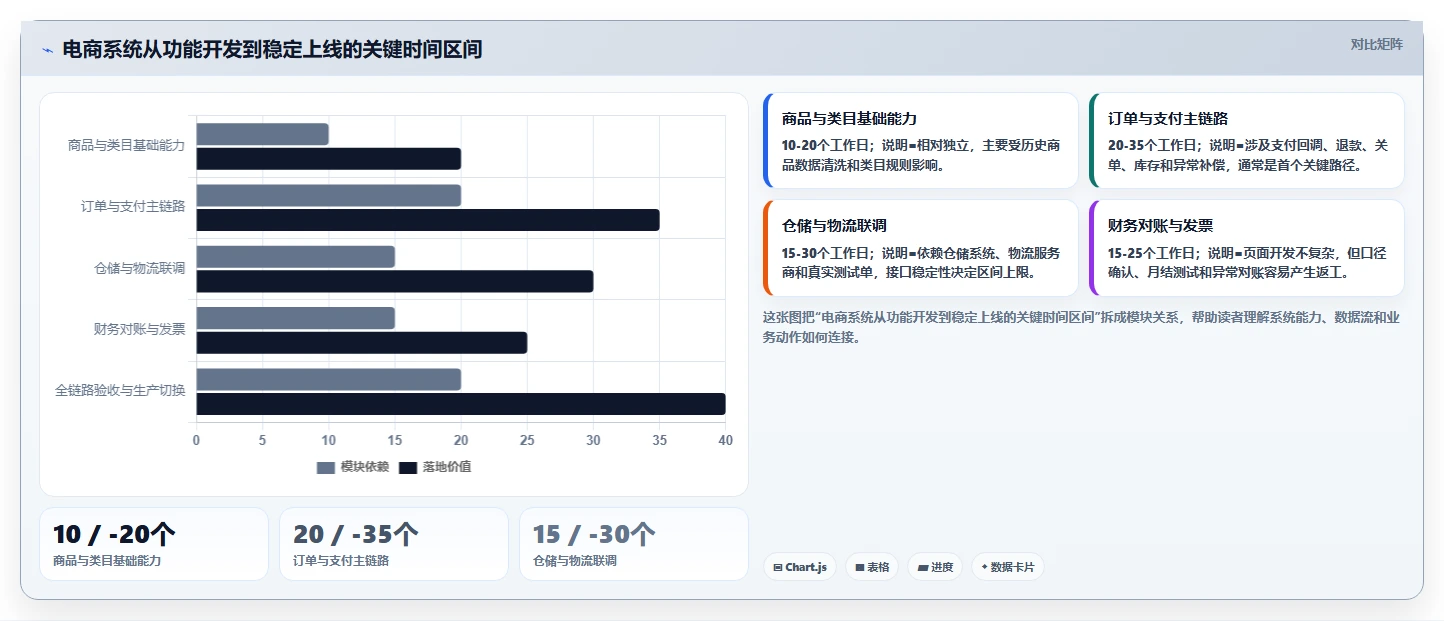
Task: Click the x-axis tick label 0
Action: 196,440
